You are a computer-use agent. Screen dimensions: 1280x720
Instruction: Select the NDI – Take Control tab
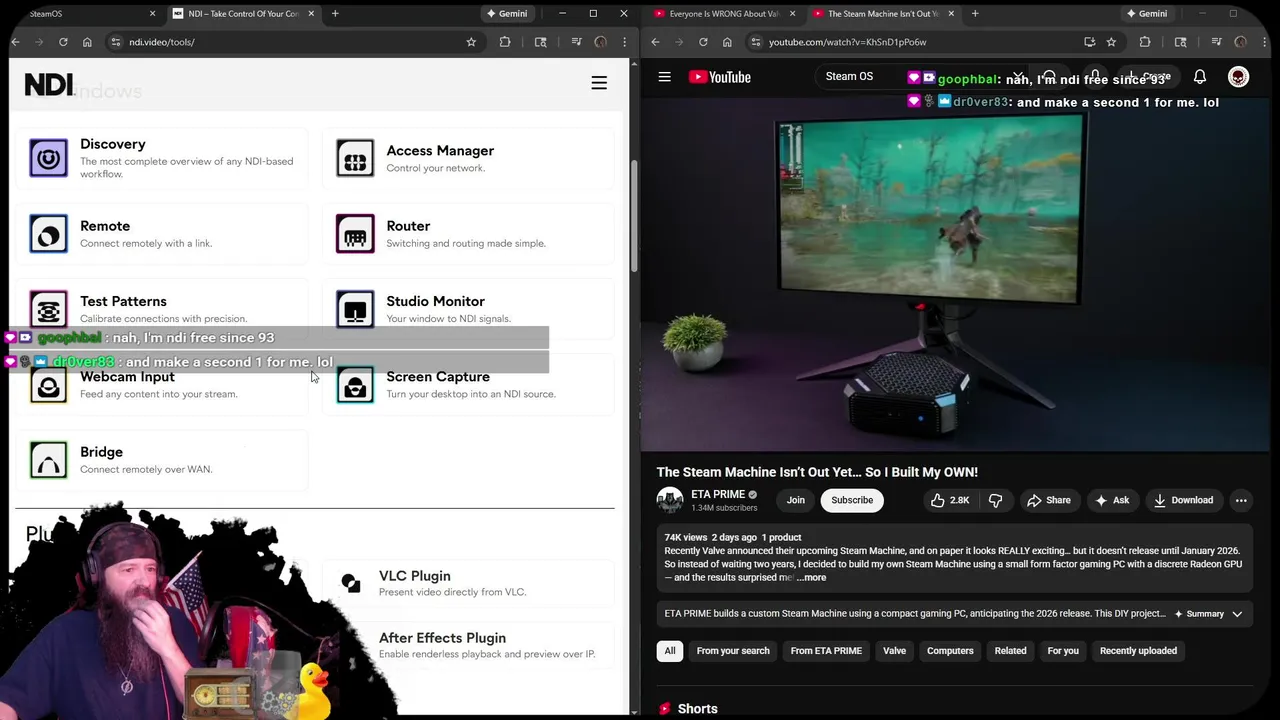pos(243,13)
